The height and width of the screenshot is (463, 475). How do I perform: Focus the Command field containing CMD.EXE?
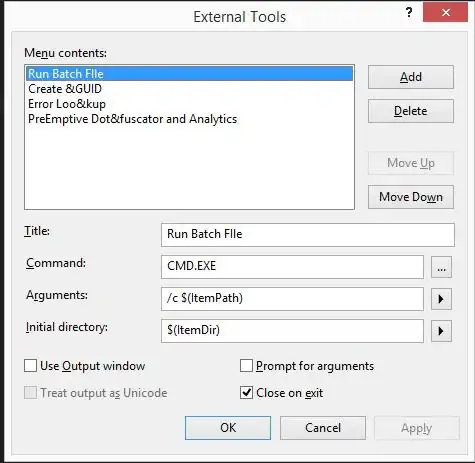pyautogui.click(x=292, y=267)
